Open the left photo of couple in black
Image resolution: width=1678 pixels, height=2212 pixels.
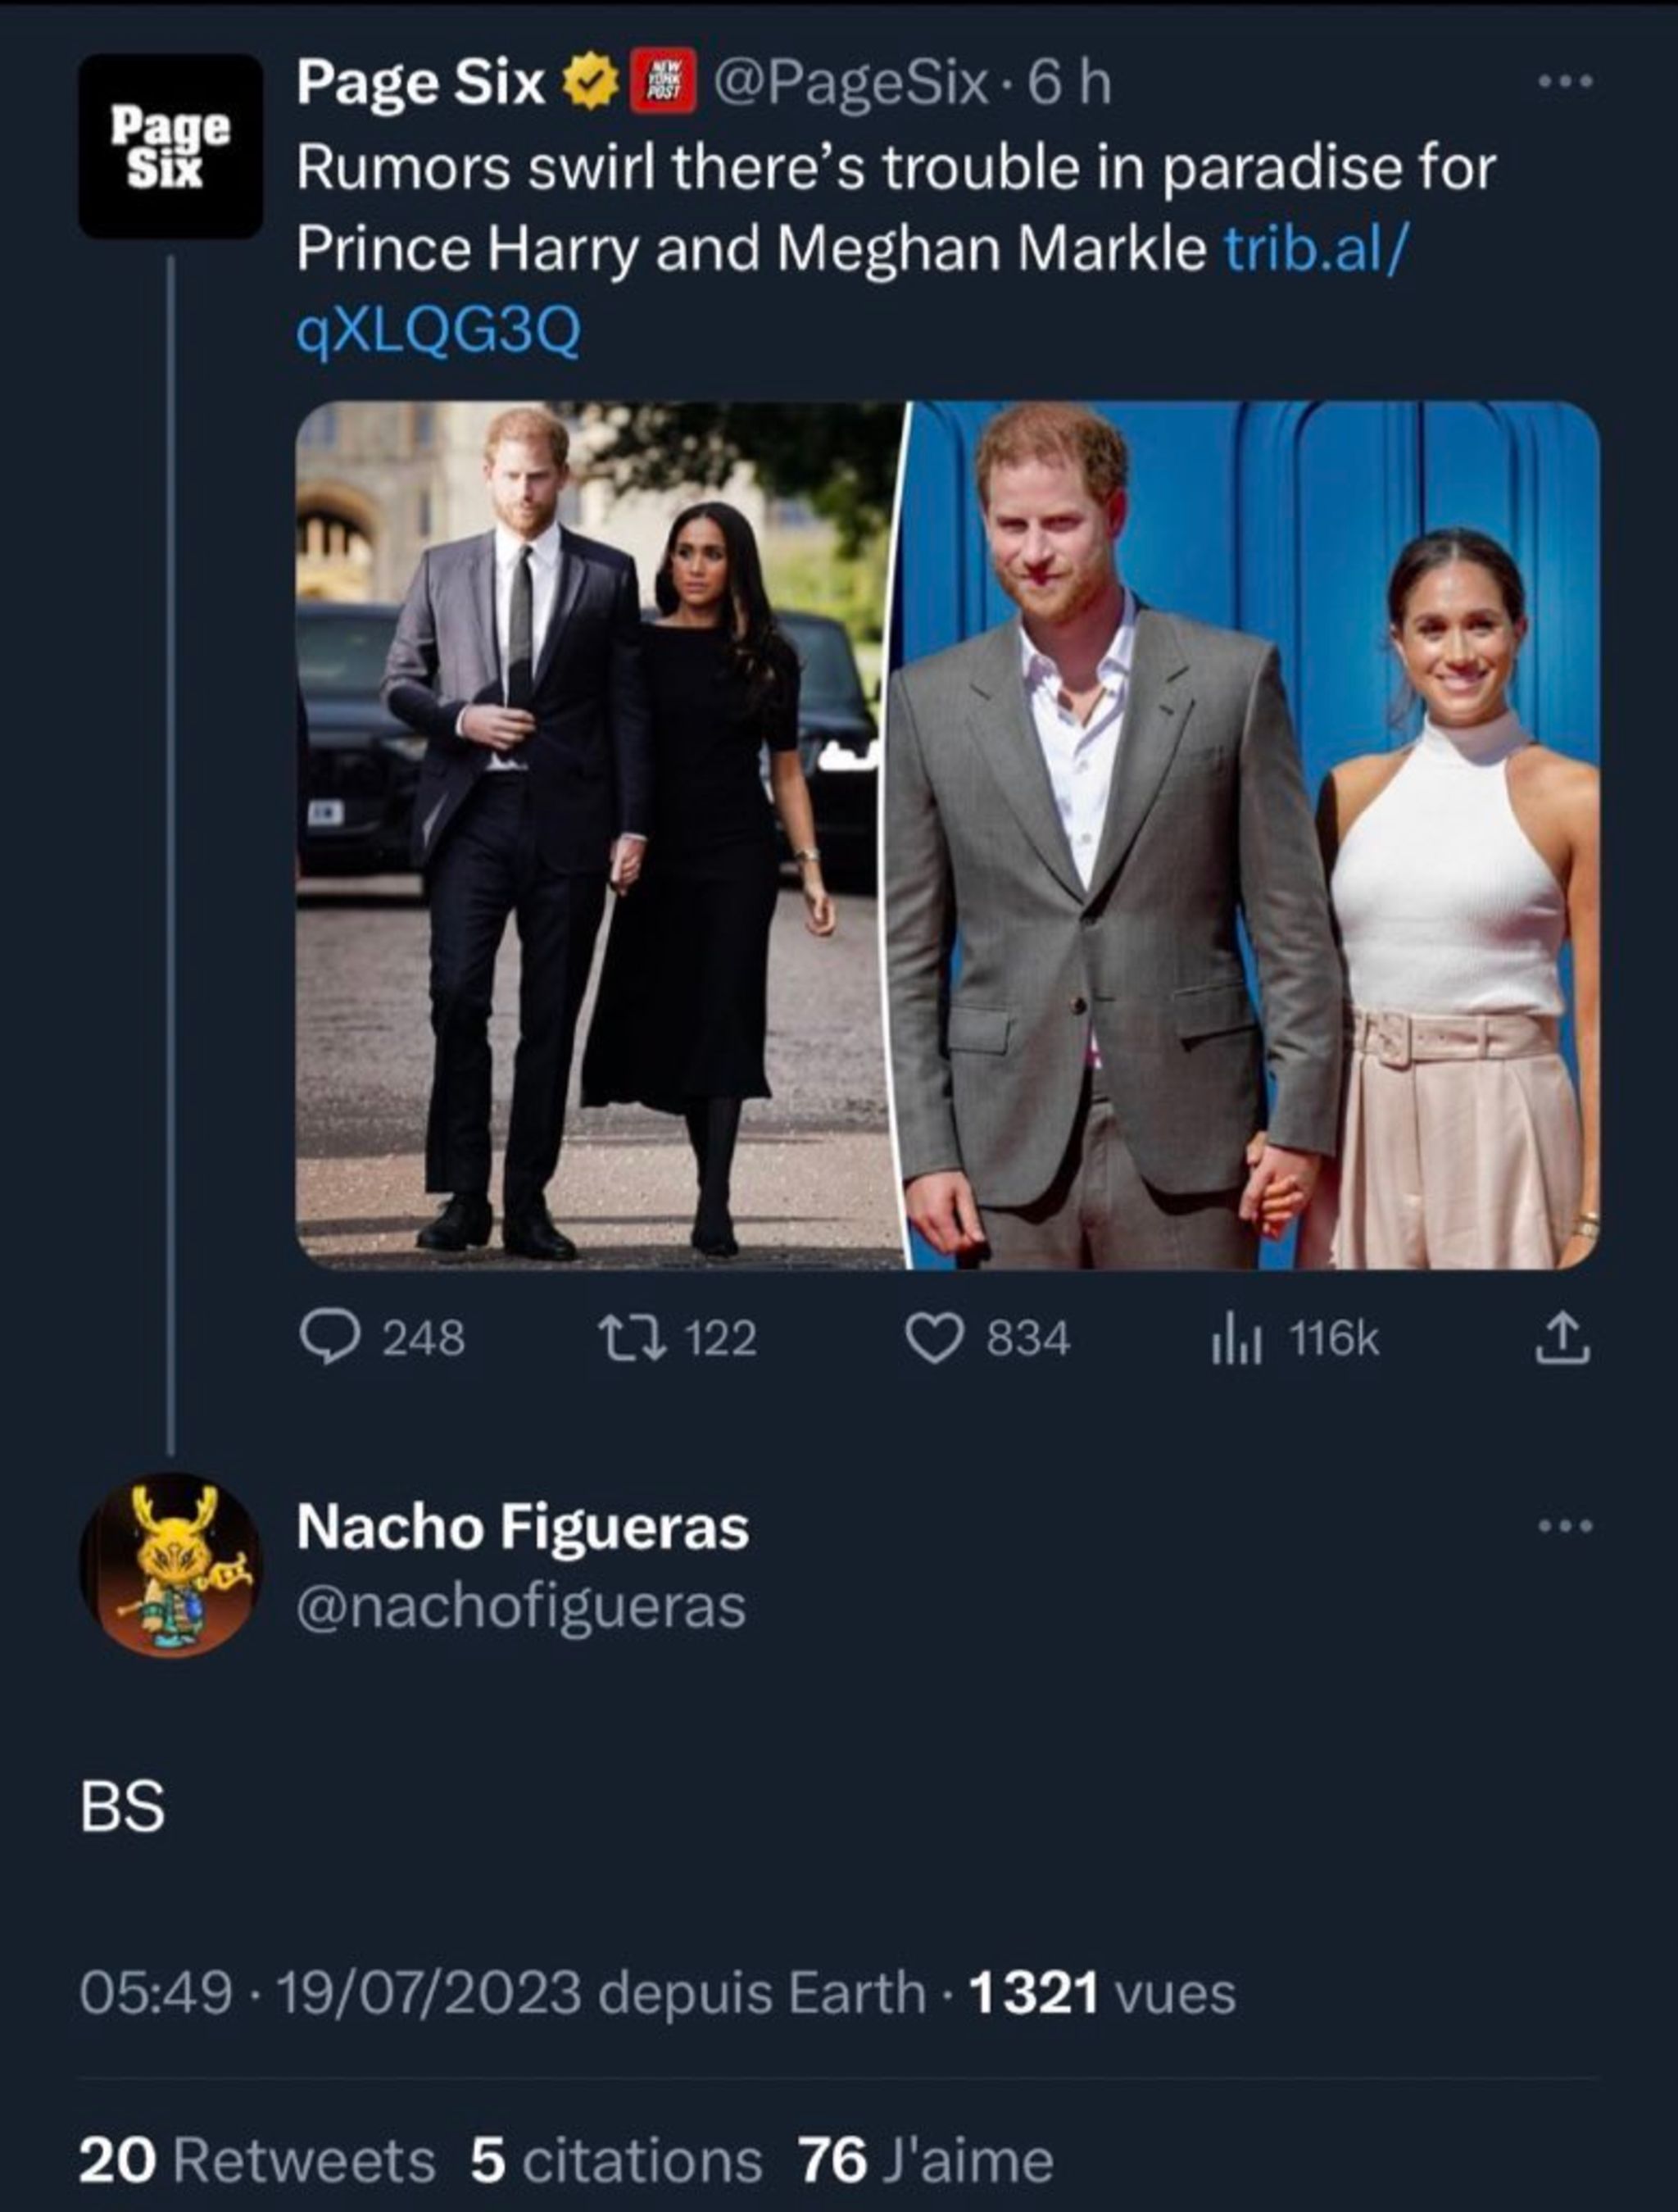598,835
